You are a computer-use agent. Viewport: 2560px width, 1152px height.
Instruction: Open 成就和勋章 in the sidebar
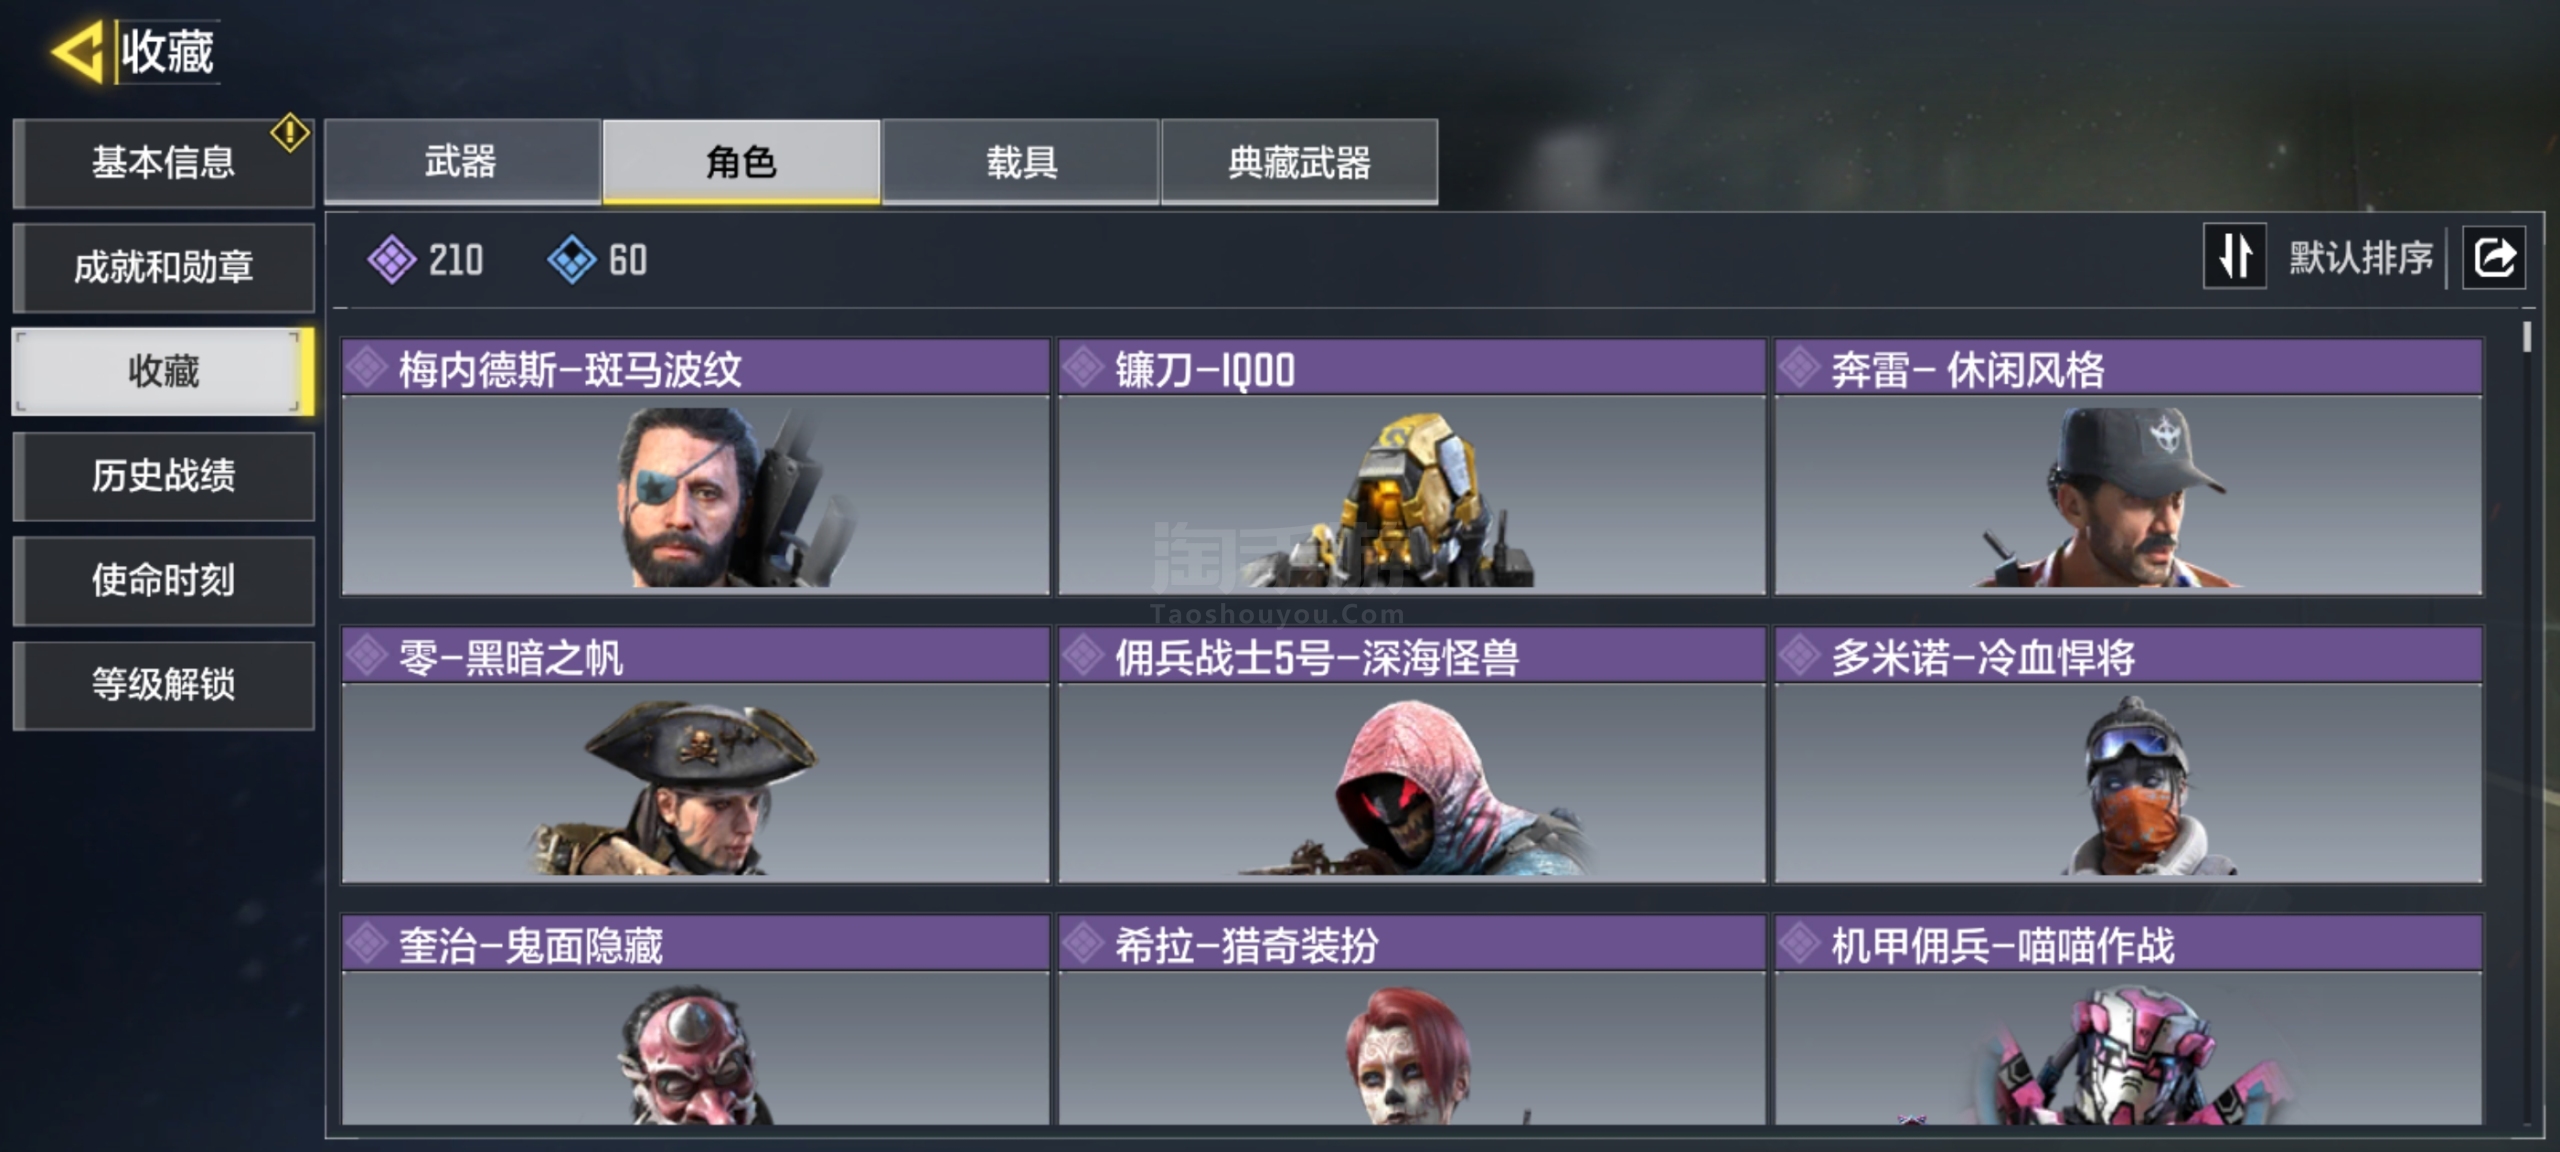pos(163,267)
